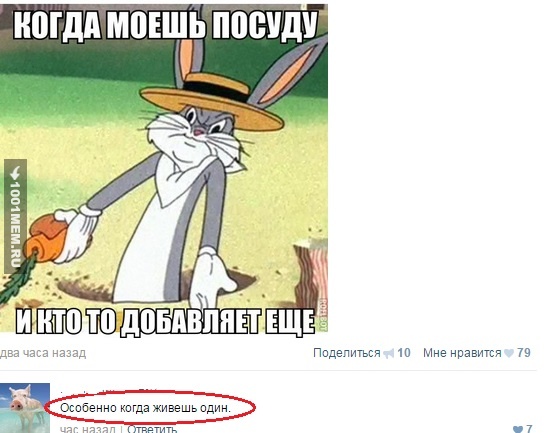
Task: Click the 1001mem.ru watermark arrow logo
Action: tap(15, 173)
